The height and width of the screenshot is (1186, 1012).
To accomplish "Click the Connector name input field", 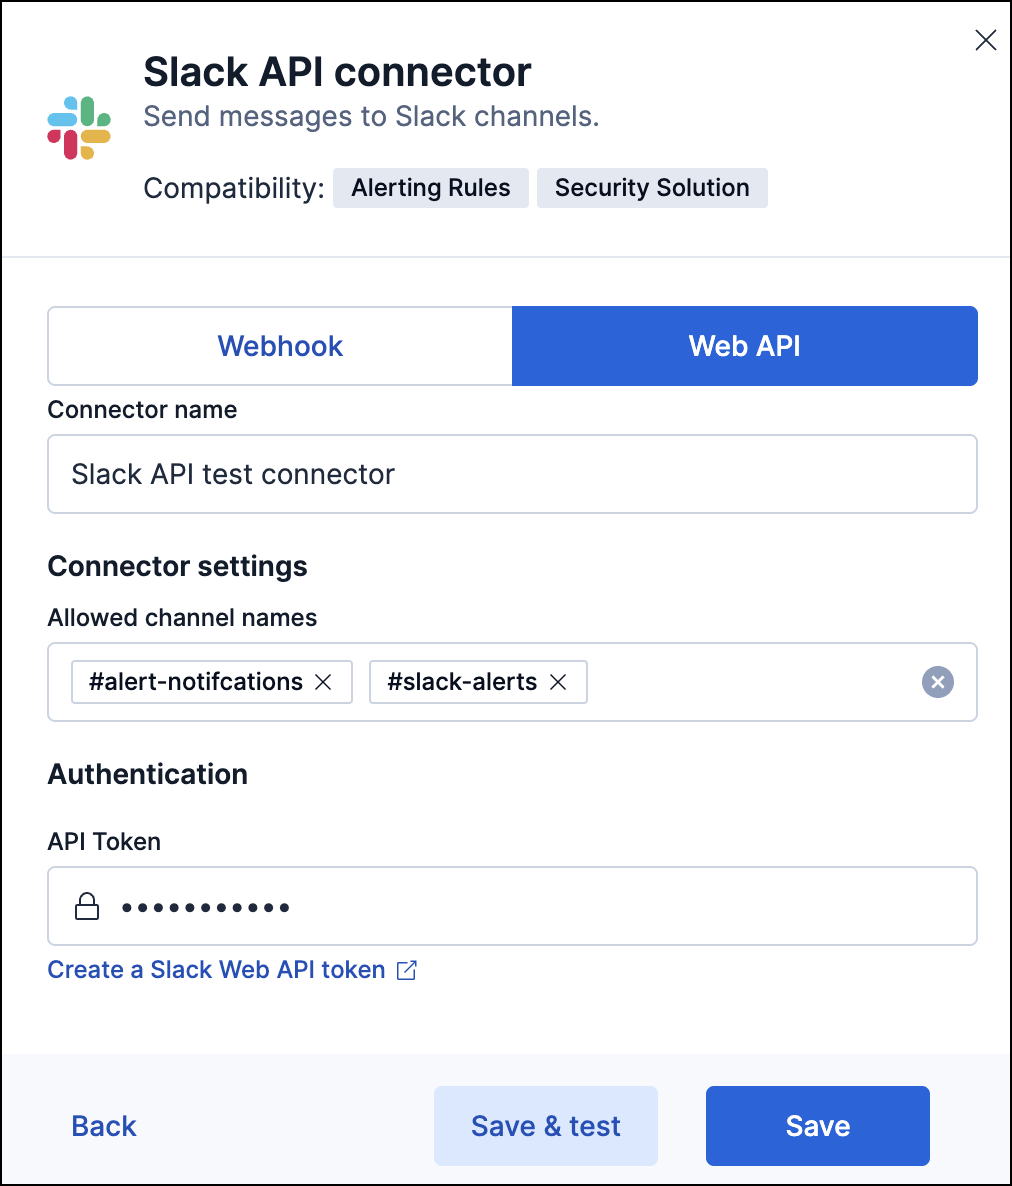I will point(512,474).
